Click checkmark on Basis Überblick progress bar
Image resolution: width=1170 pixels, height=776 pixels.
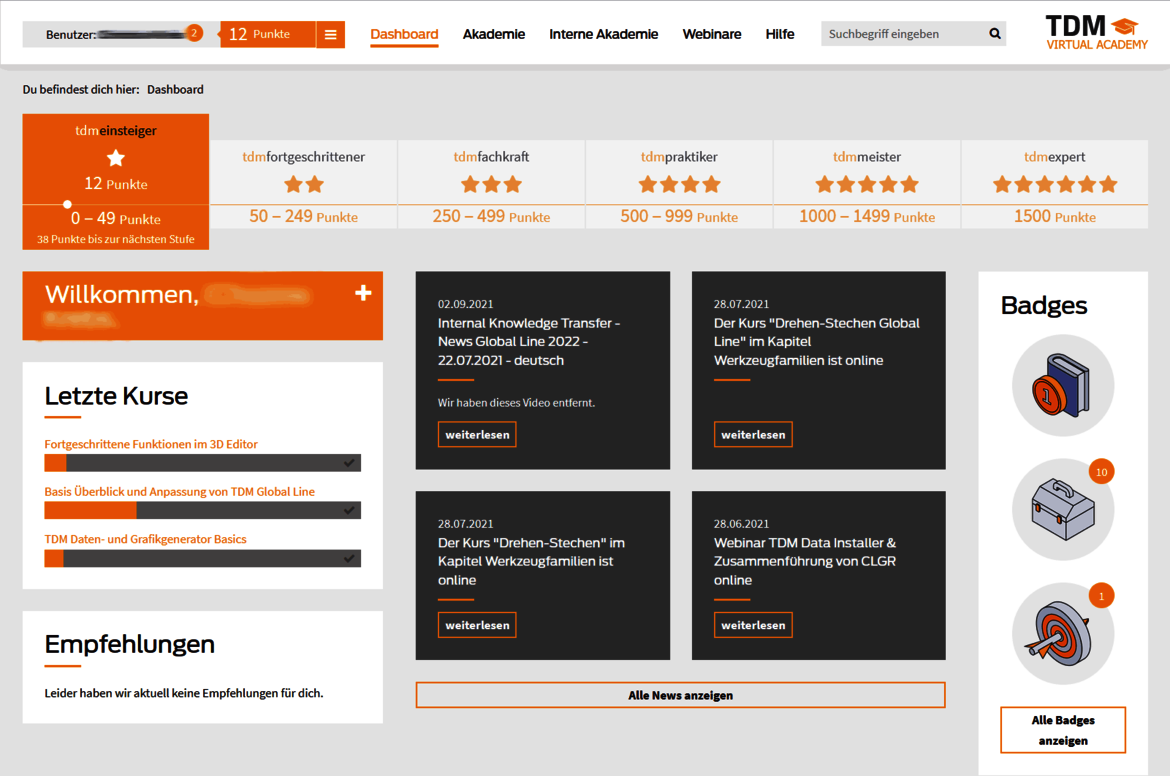click(349, 510)
